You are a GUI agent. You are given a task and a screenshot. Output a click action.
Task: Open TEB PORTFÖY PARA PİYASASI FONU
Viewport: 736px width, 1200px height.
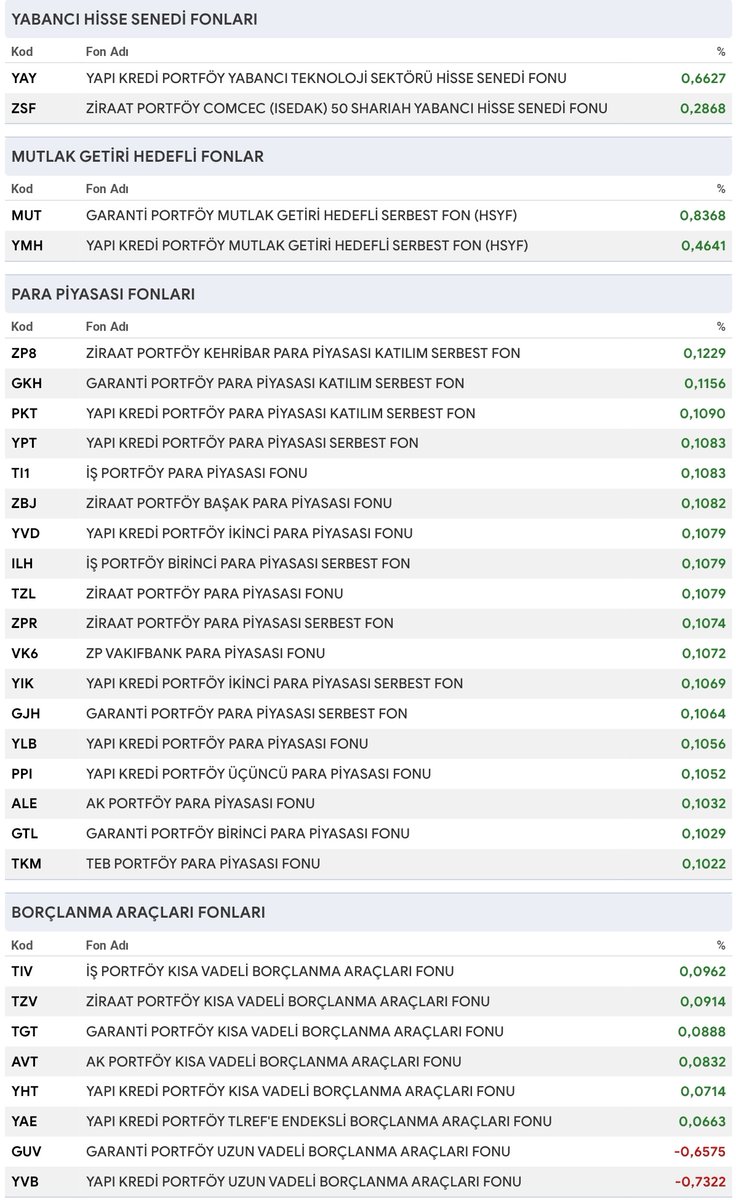click(203, 863)
